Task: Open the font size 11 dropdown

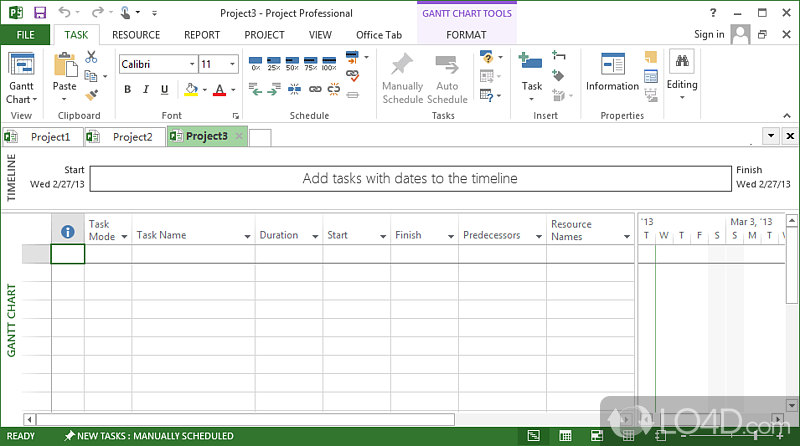Action: pyautogui.click(x=232, y=64)
